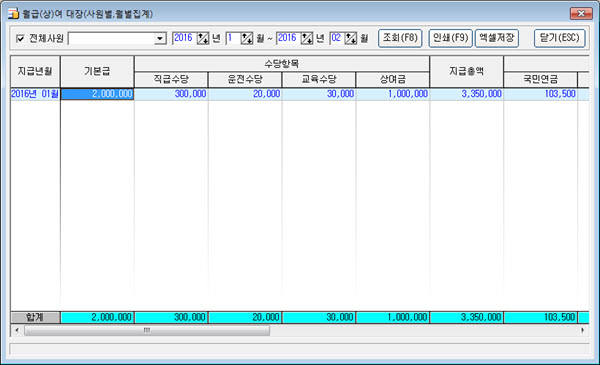Select the 300,000 cell in the January row

(x=171, y=94)
